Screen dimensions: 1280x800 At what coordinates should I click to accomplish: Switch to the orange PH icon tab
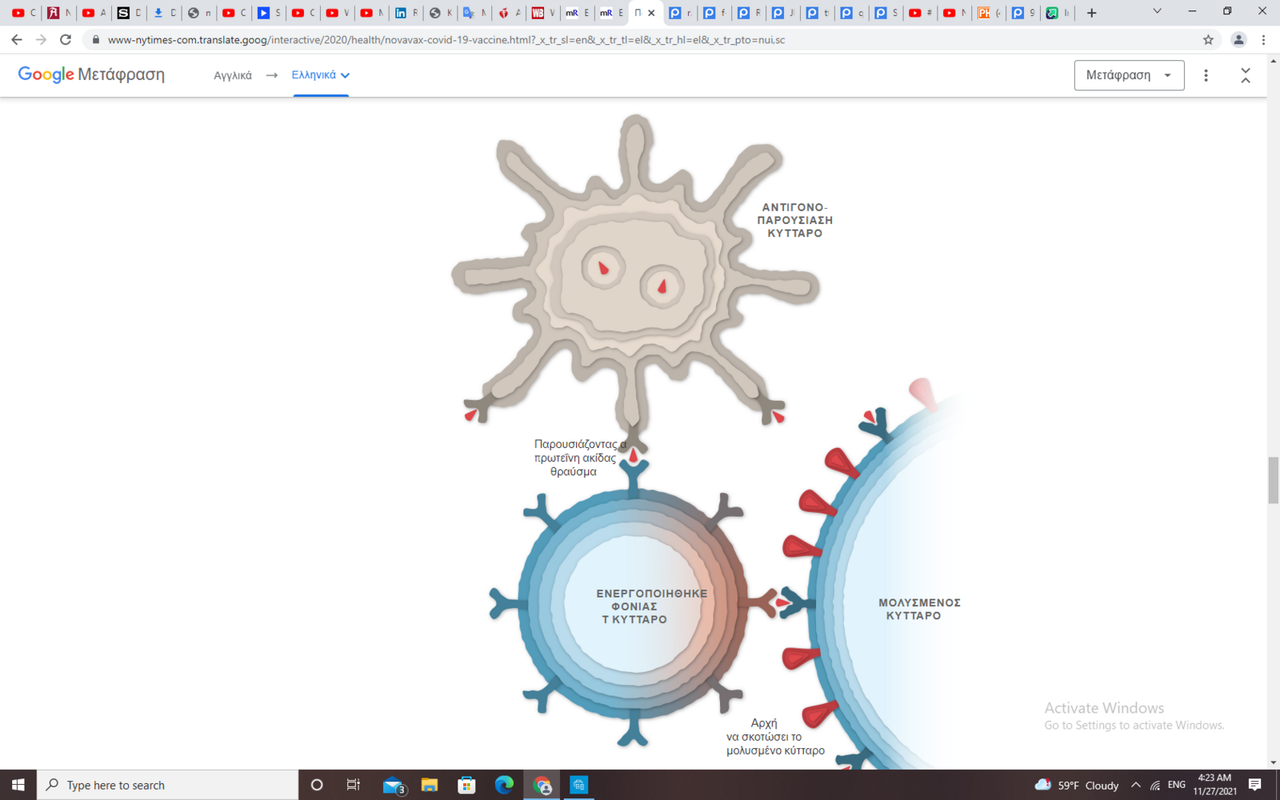pos(989,13)
